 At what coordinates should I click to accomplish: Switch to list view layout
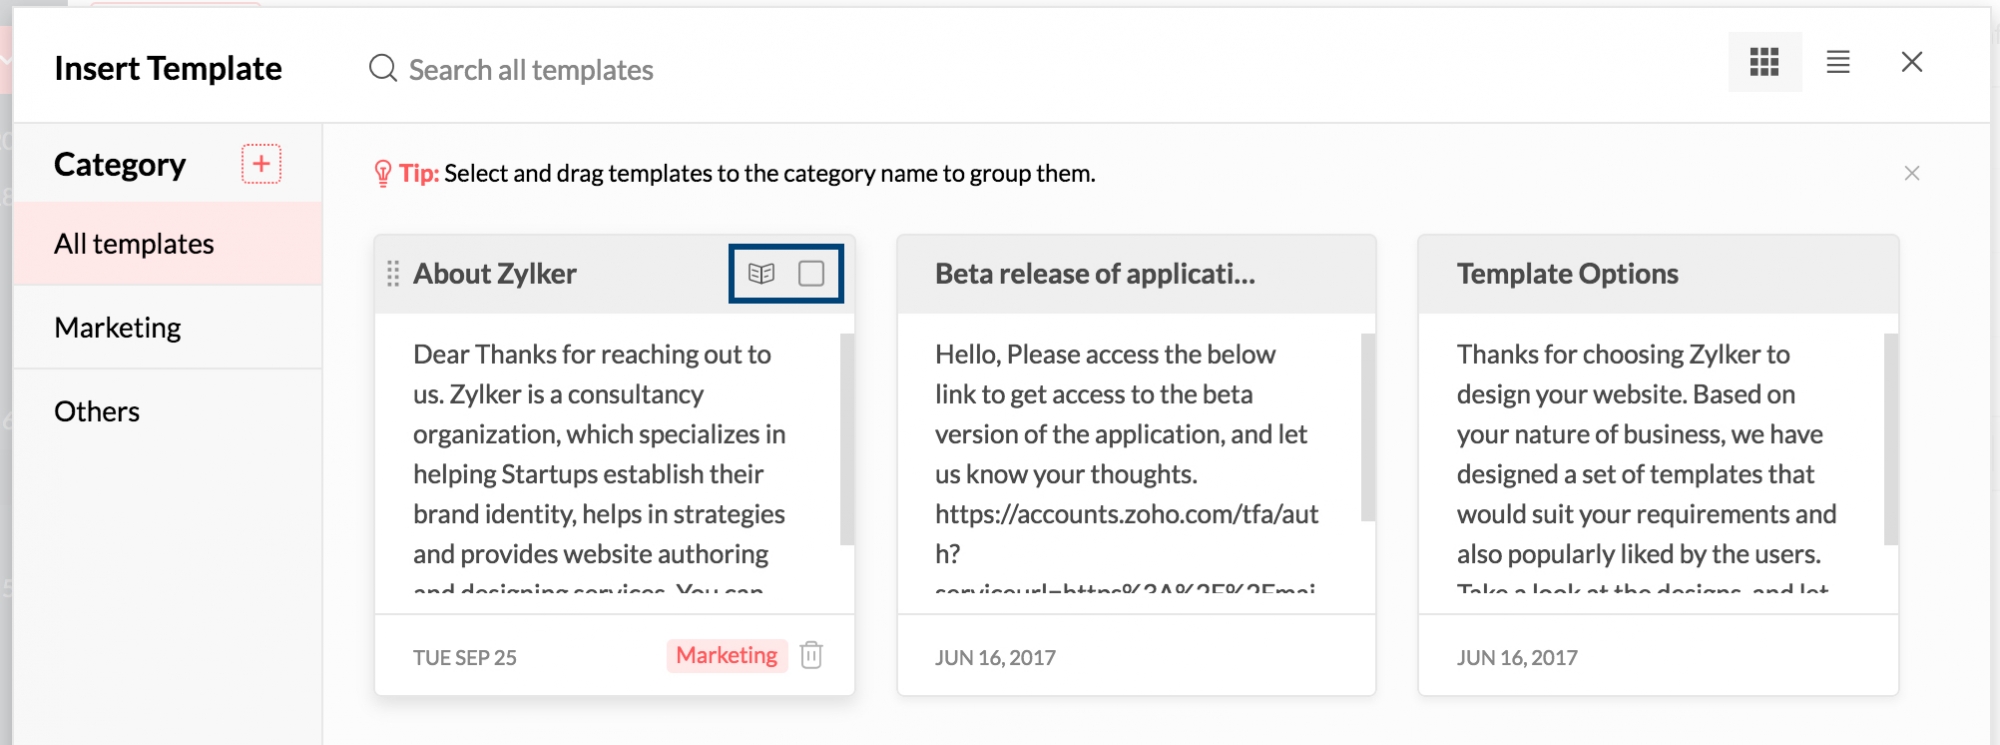[1838, 62]
